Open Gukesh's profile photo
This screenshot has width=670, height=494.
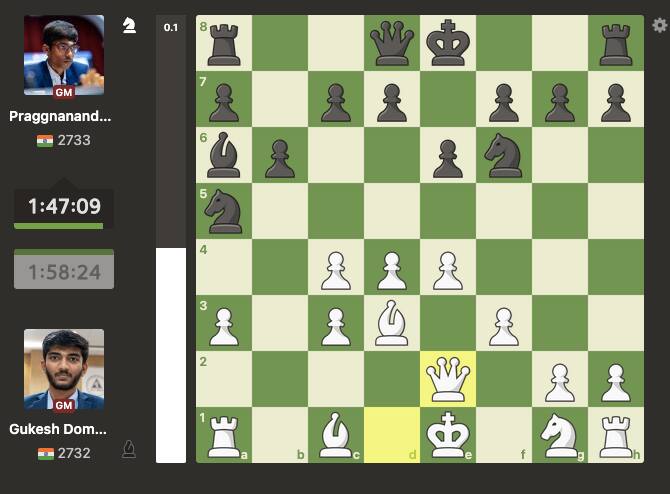click(x=64, y=369)
